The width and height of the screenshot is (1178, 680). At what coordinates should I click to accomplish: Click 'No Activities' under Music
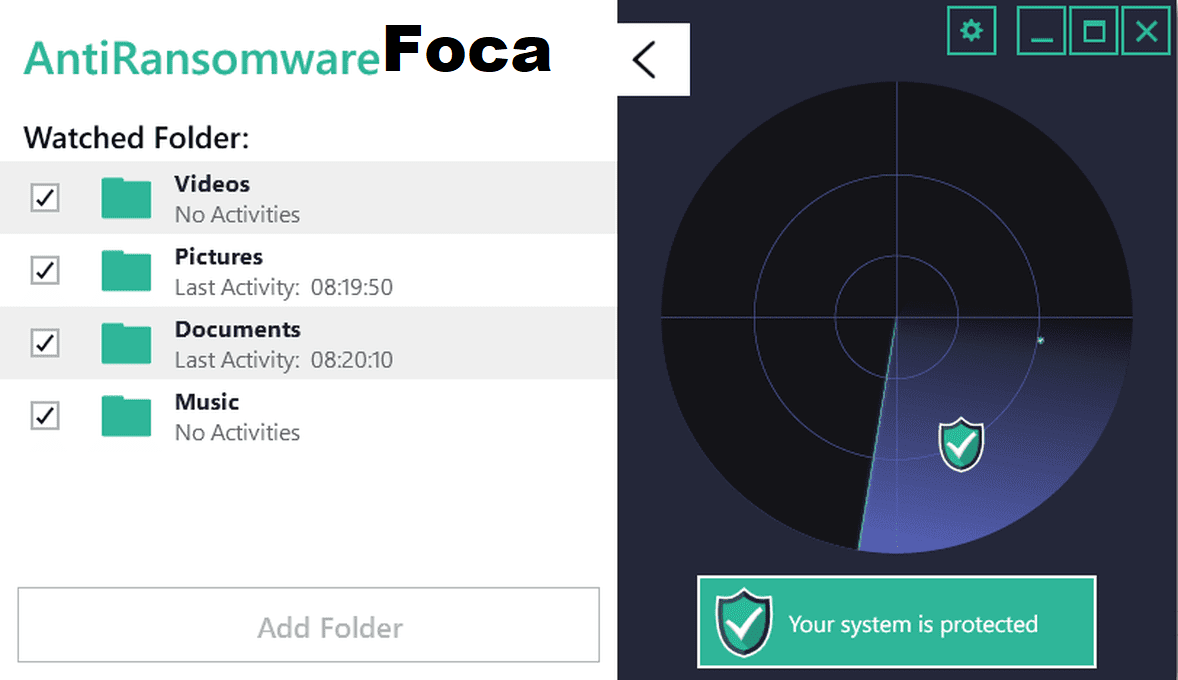point(237,433)
